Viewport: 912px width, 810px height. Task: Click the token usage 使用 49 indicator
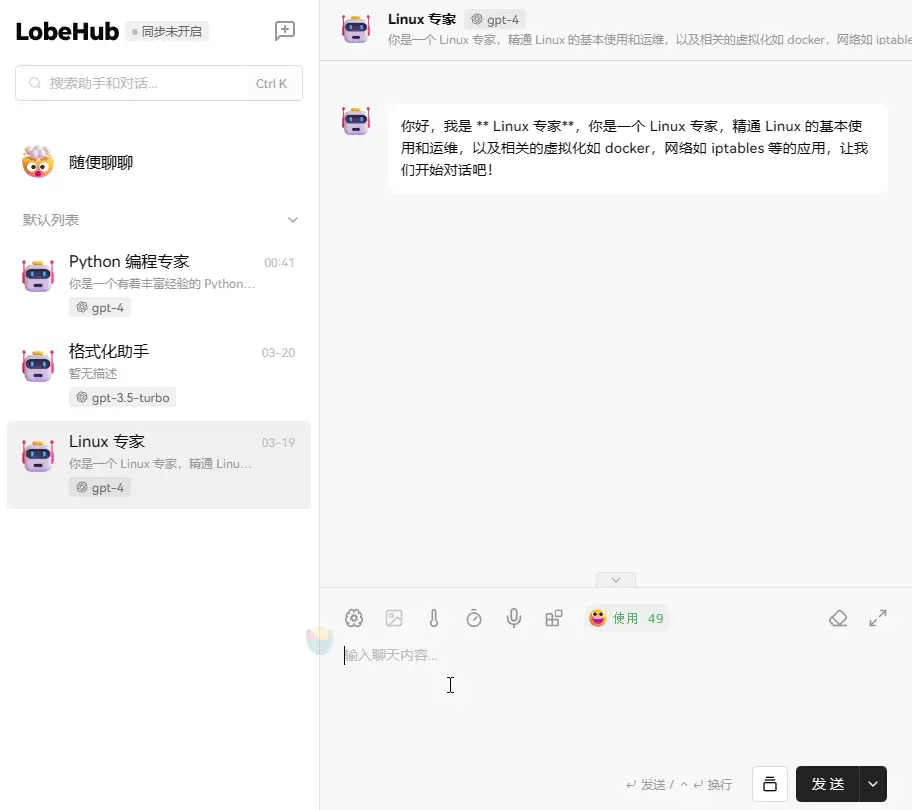627,618
